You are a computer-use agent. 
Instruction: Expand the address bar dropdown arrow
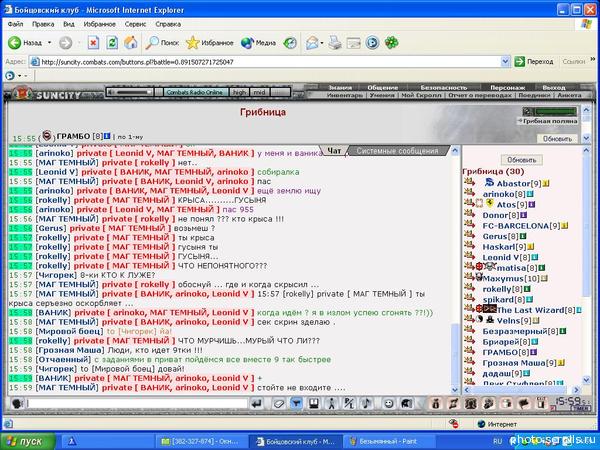coord(505,62)
